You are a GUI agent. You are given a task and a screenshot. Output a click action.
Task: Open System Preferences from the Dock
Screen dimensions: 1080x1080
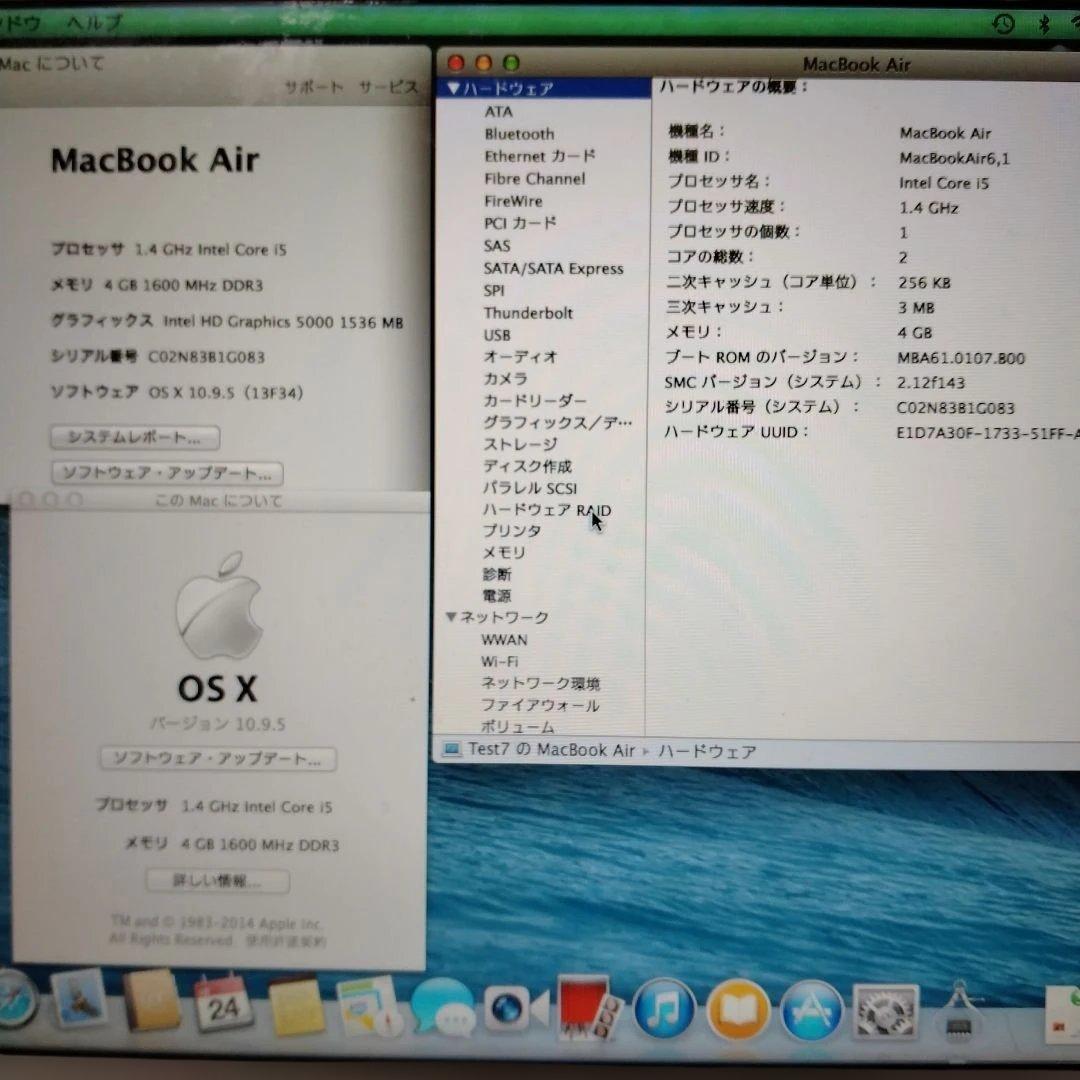click(885, 1012)
